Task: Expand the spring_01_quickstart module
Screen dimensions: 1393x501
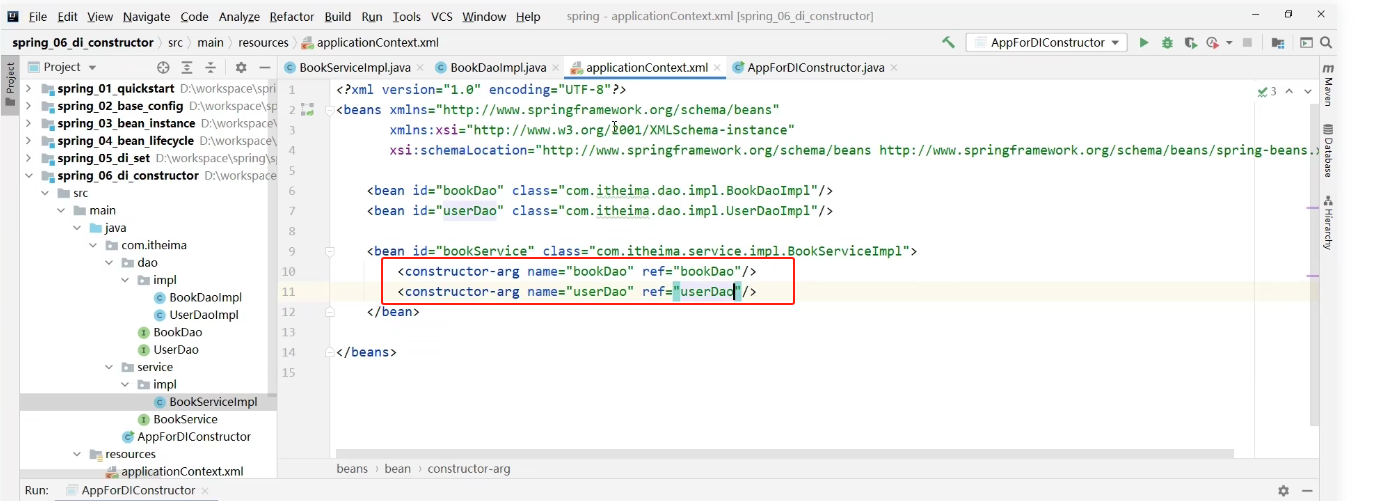Action: pyautogui.click(x=28, y=89)
